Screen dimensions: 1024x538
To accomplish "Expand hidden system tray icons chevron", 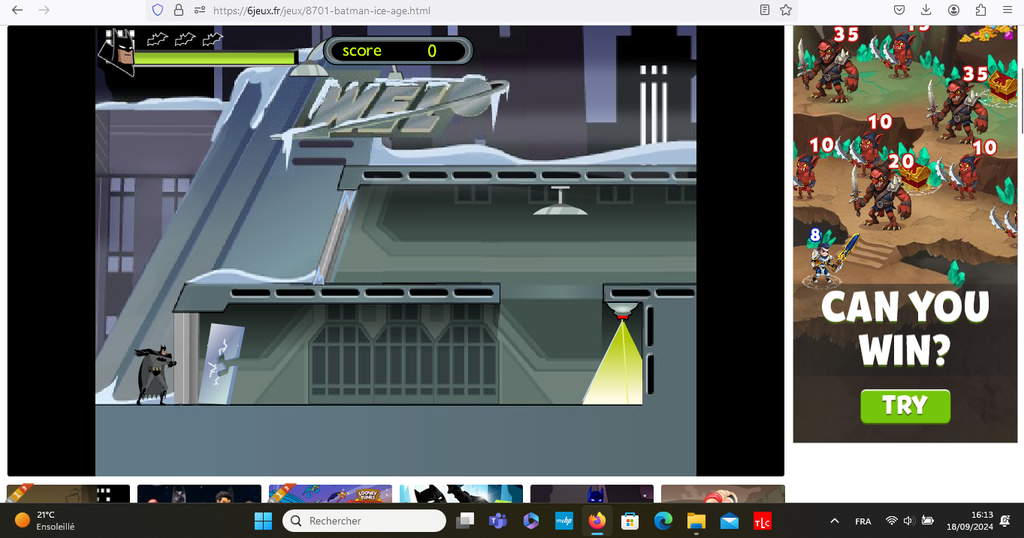I will pos(834,521).
